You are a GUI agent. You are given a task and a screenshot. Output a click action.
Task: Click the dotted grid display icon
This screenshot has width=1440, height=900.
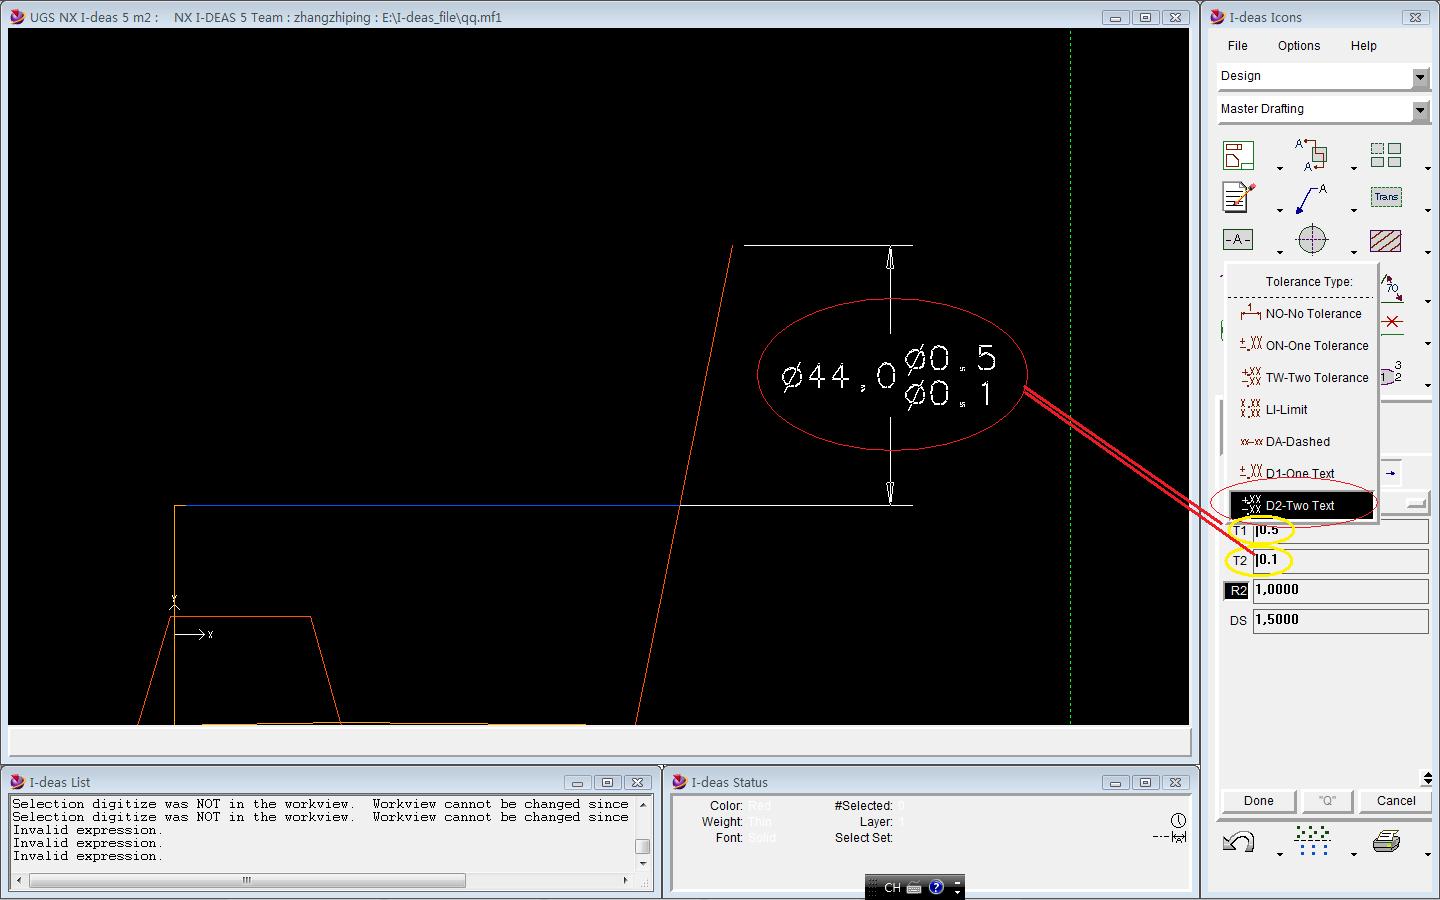pos(1312,841)
